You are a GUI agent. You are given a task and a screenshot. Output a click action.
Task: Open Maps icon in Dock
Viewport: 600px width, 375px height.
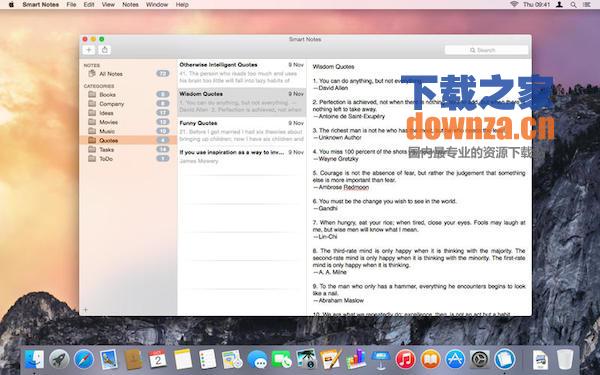[x=232, y=360]
